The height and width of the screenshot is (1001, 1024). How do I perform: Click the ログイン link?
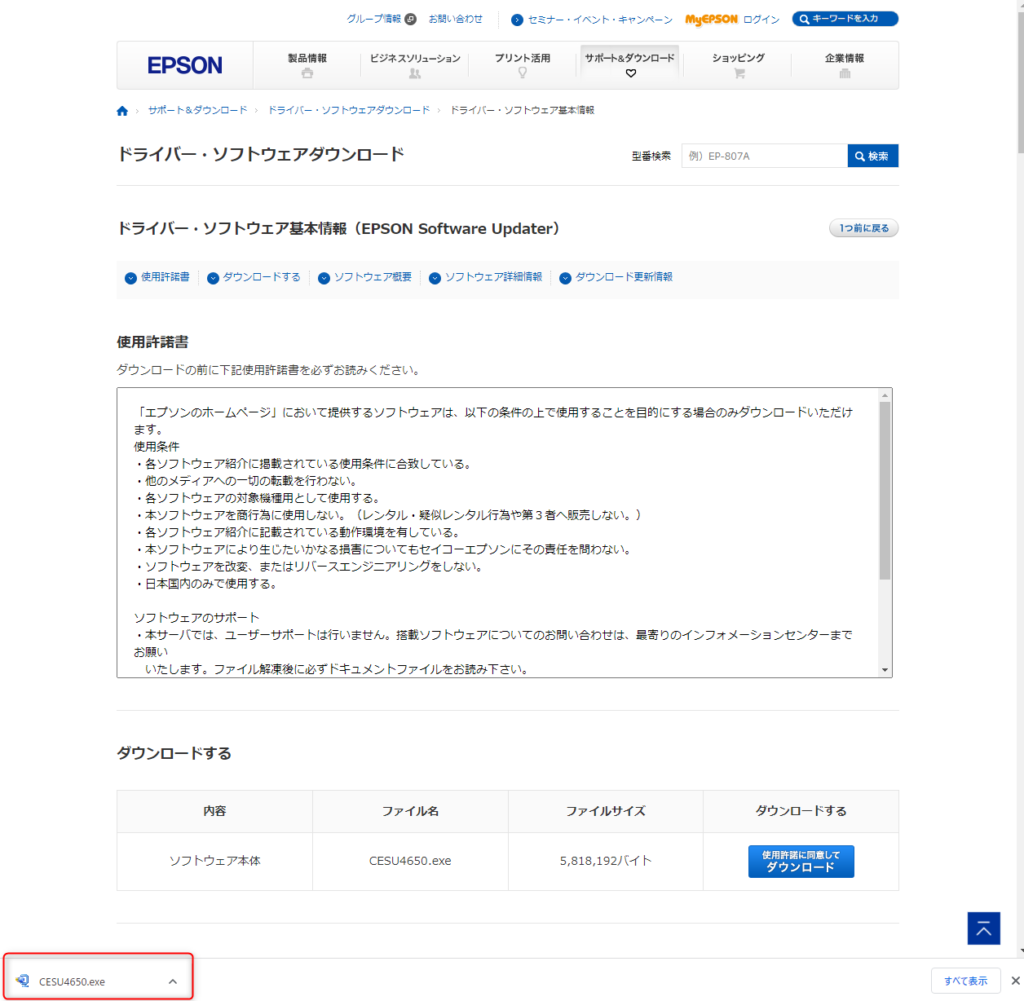point(761,20)
